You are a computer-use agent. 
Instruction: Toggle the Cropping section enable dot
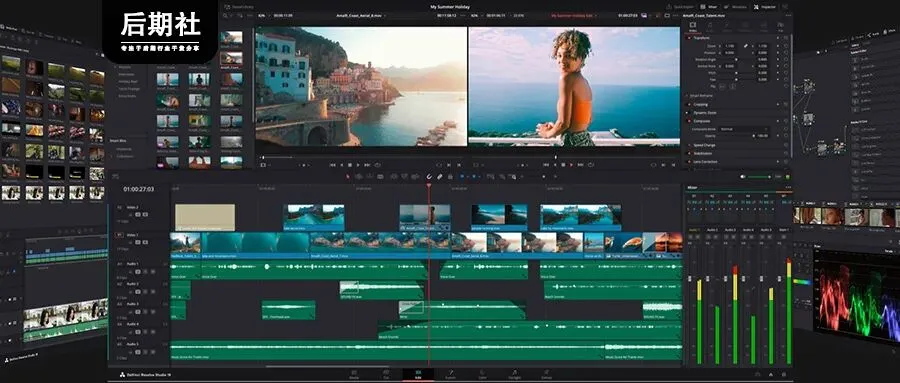click(689, 105)
